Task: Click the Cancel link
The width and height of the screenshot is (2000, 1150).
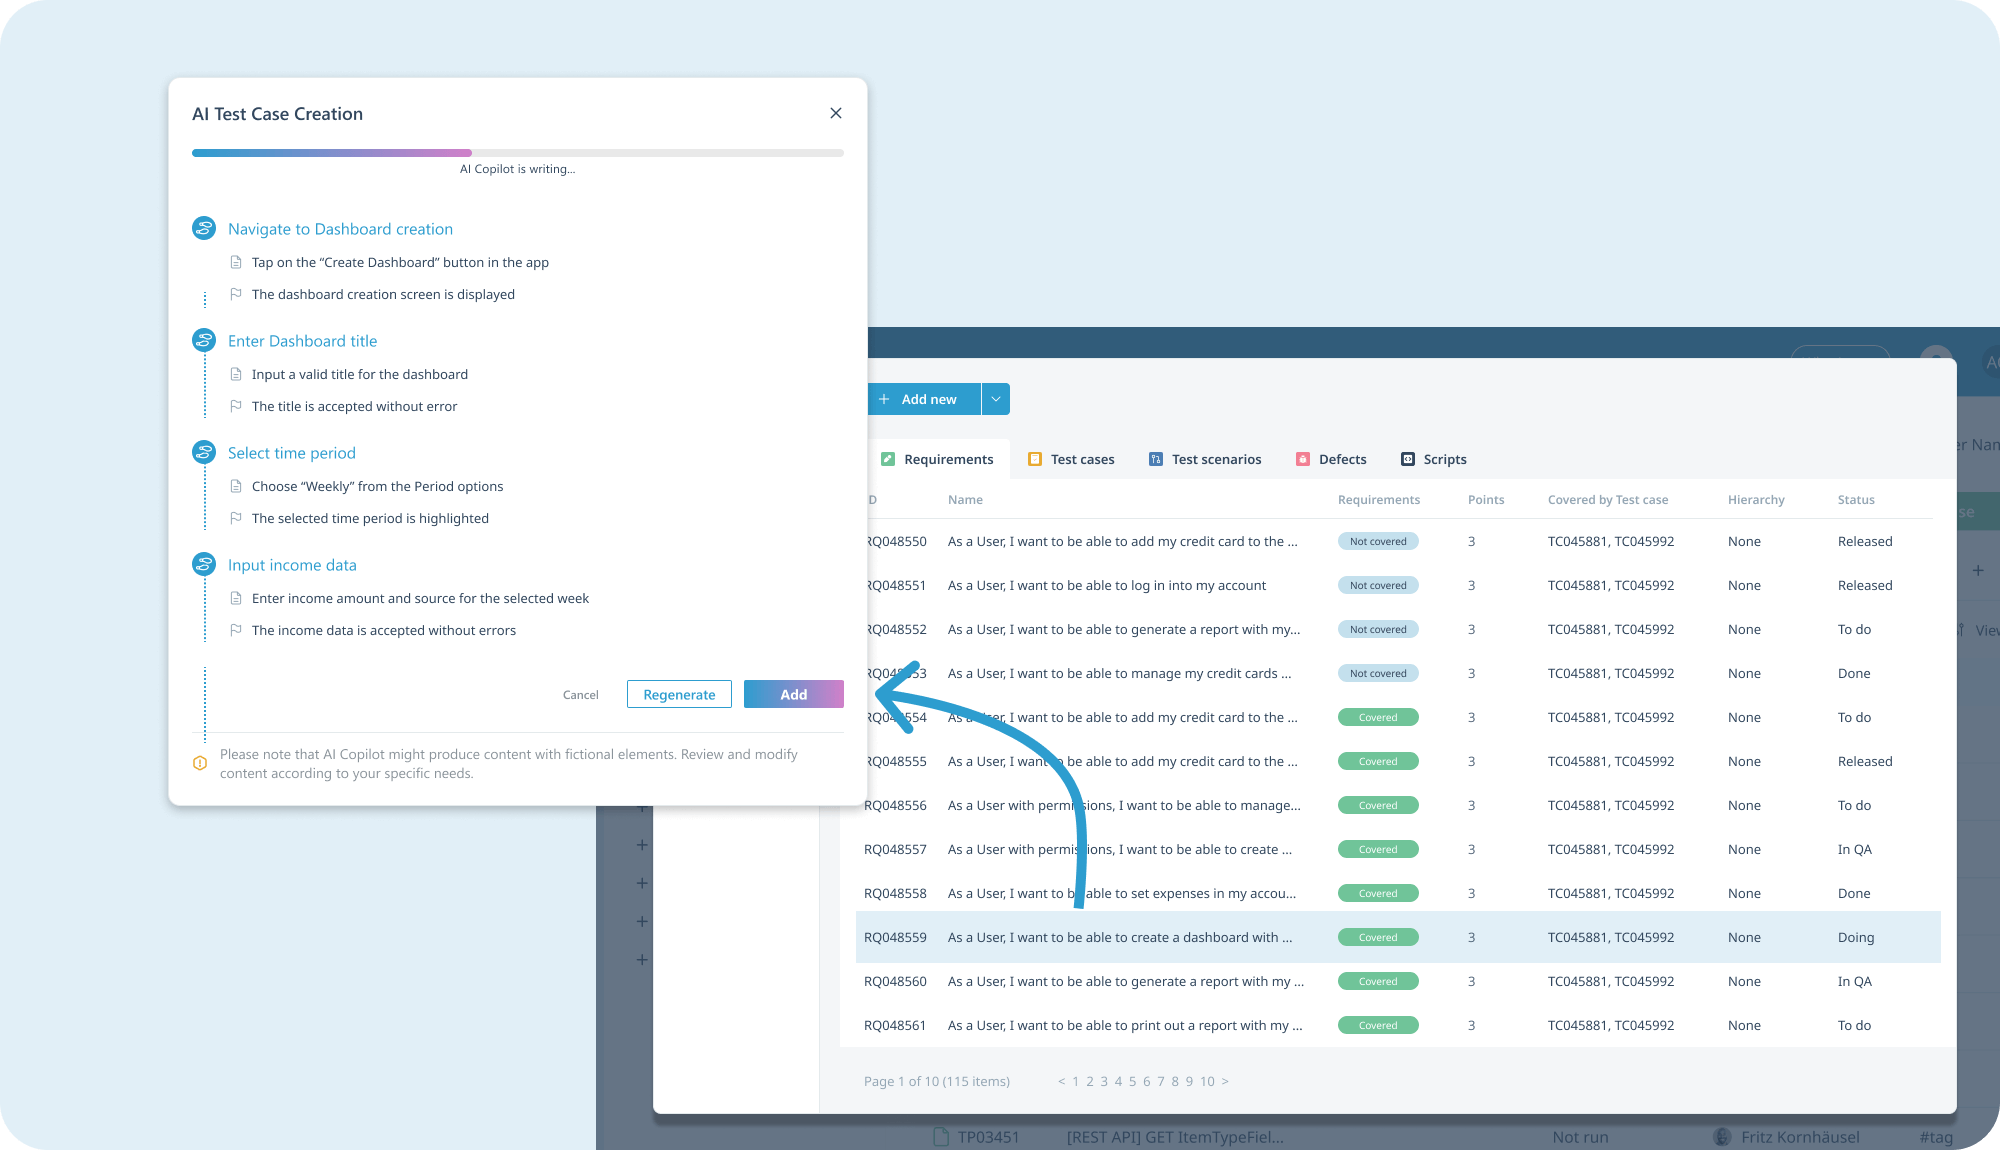Action: pos(580,694)
